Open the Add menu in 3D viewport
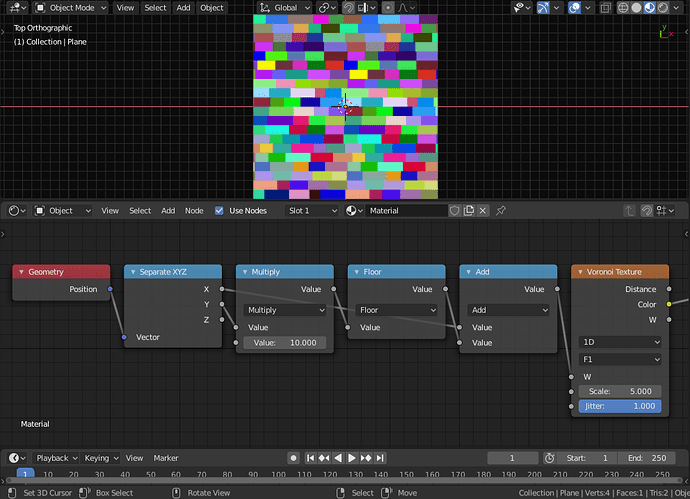Image resolution: width=690 pixels, height=499 pixels. (x=184, y=7)
